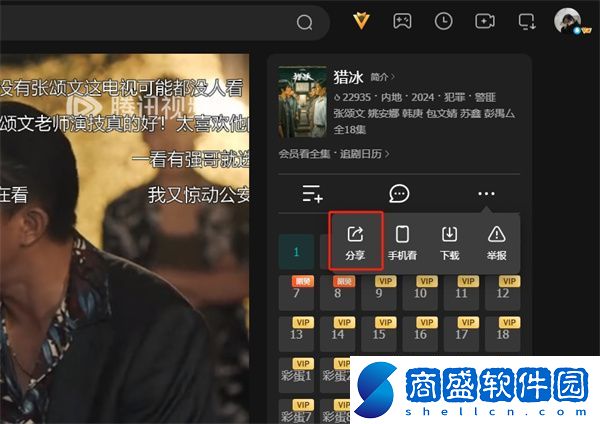The height and width of the screenshot is (424, 600).
Task: Play VIP episode 9
Action: [379, 293]
